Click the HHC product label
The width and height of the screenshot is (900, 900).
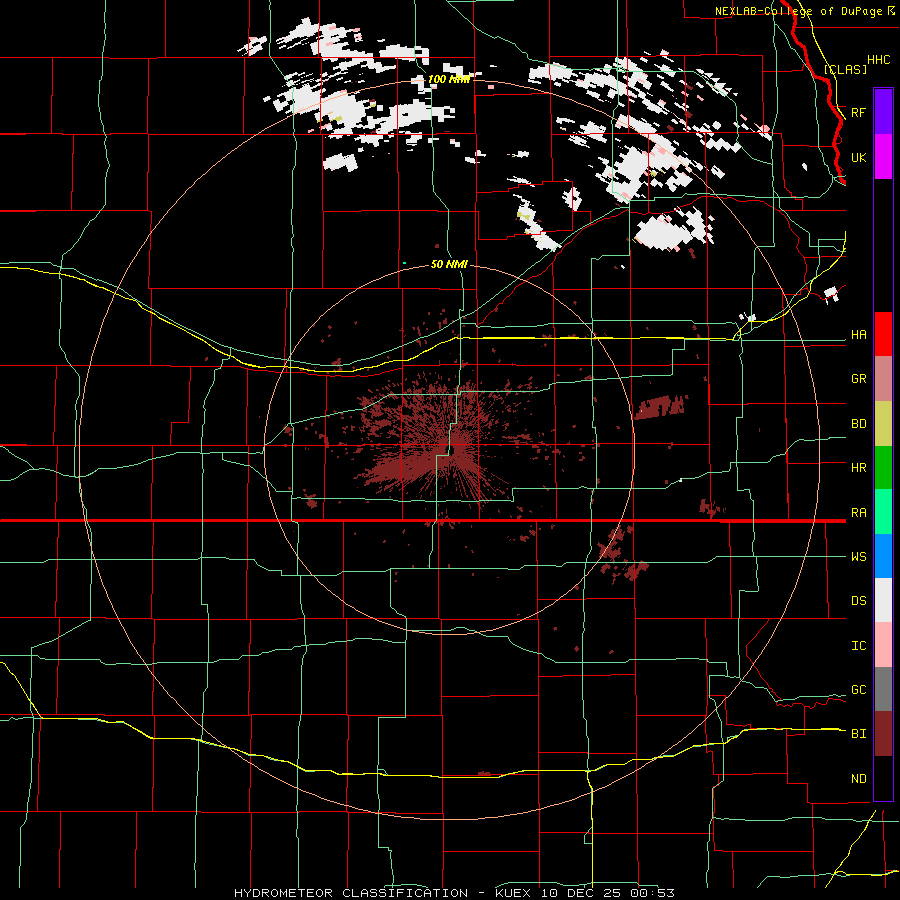tap(878, 60)
